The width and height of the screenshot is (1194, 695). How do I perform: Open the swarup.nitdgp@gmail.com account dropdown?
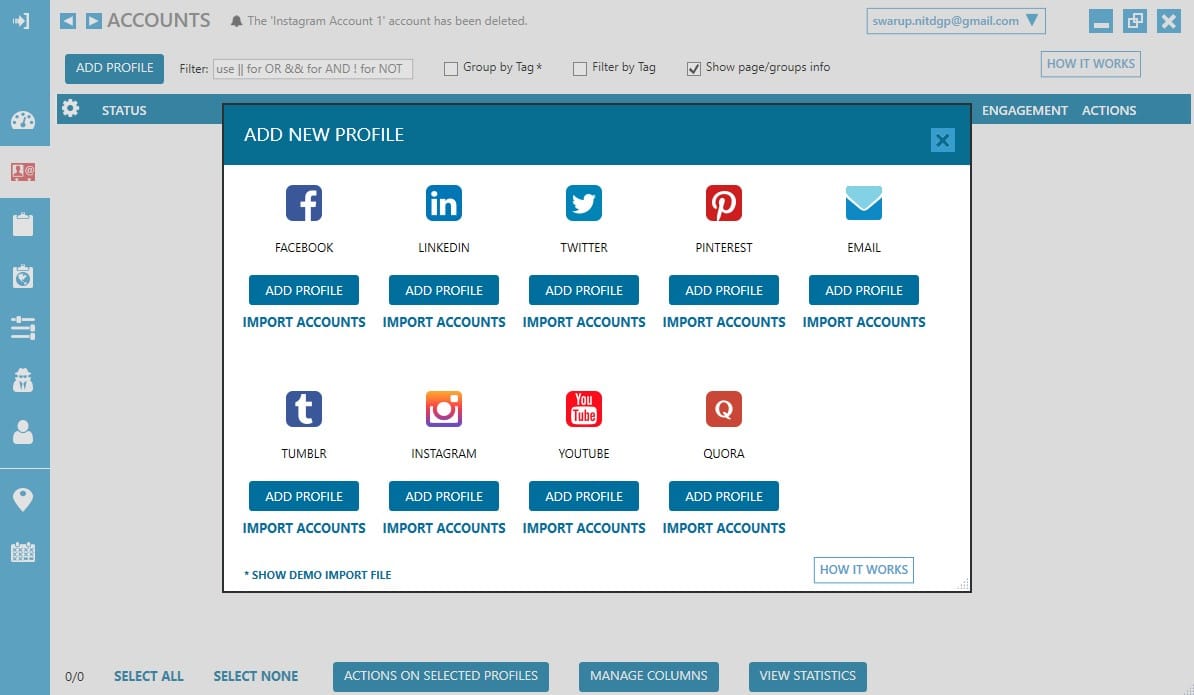coord(956,21)
